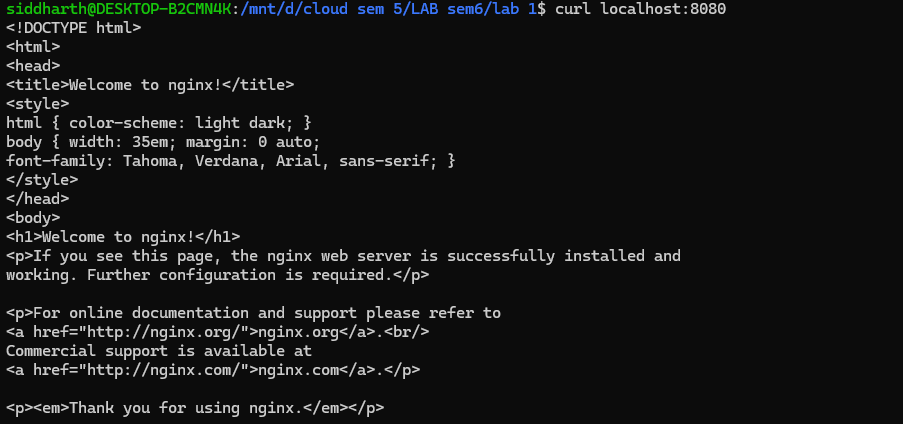The height and width of the screenshot is (424, 903).
Task: Click the opening style tag
Action: (x=38, y=104)
